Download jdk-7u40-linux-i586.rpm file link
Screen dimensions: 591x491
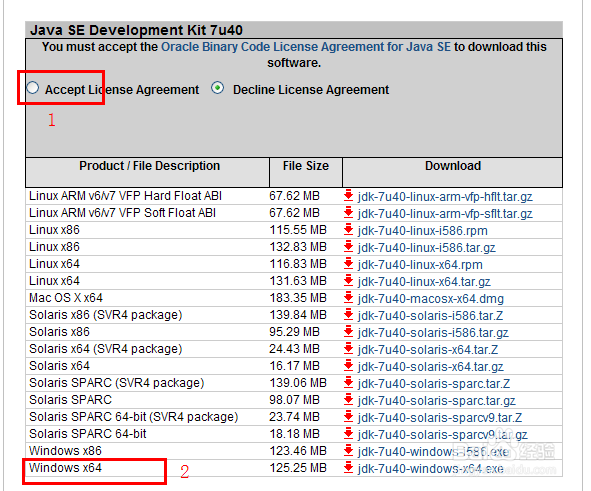[423, 231]
